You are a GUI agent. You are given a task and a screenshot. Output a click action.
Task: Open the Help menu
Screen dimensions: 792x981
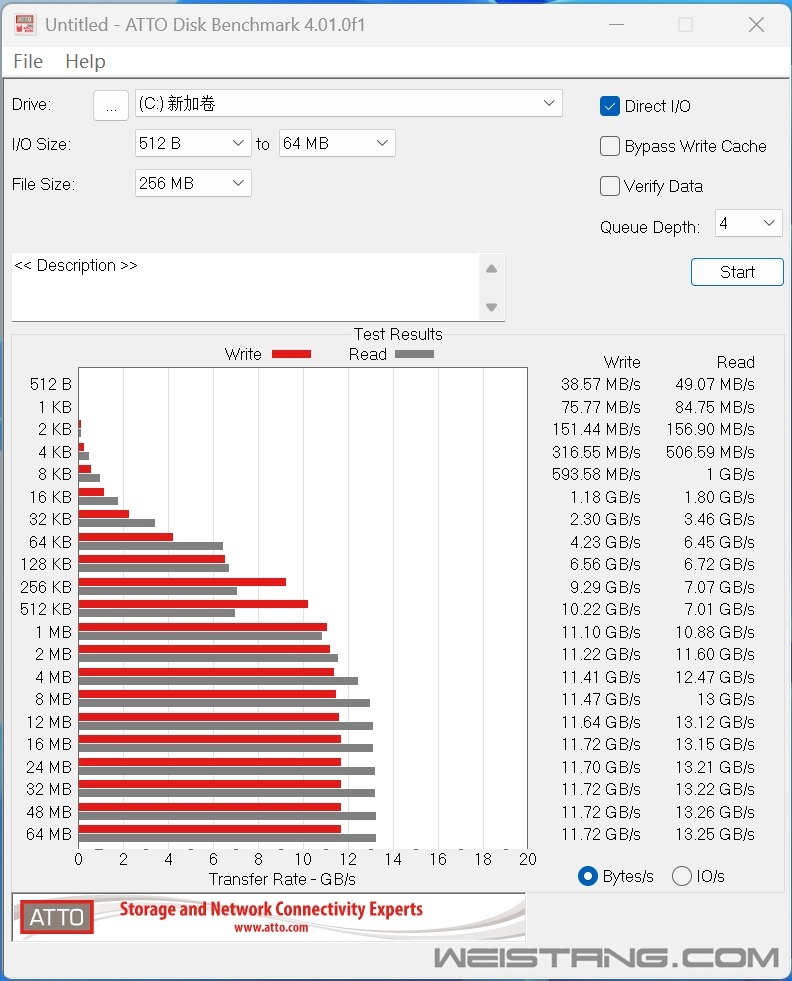(x=85, y=62)
